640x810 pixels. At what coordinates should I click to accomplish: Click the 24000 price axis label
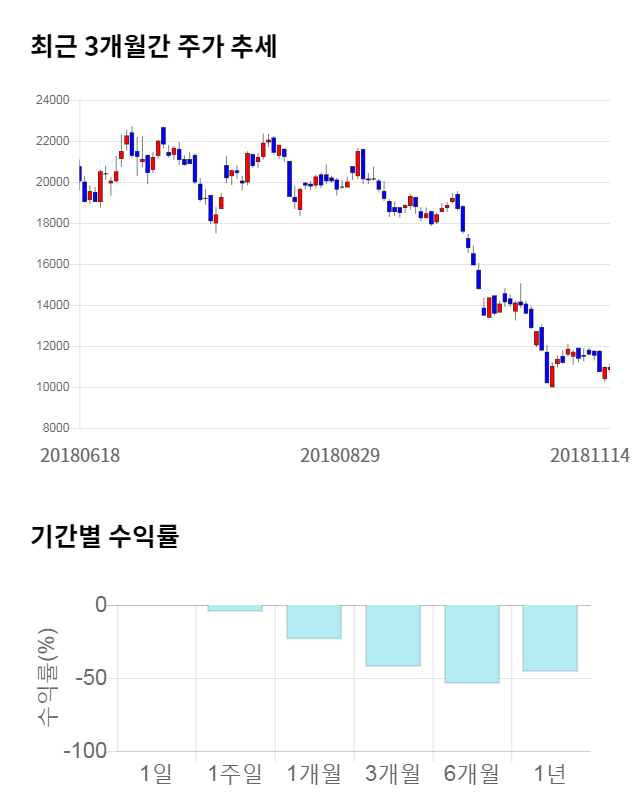[x=54, y=100]
